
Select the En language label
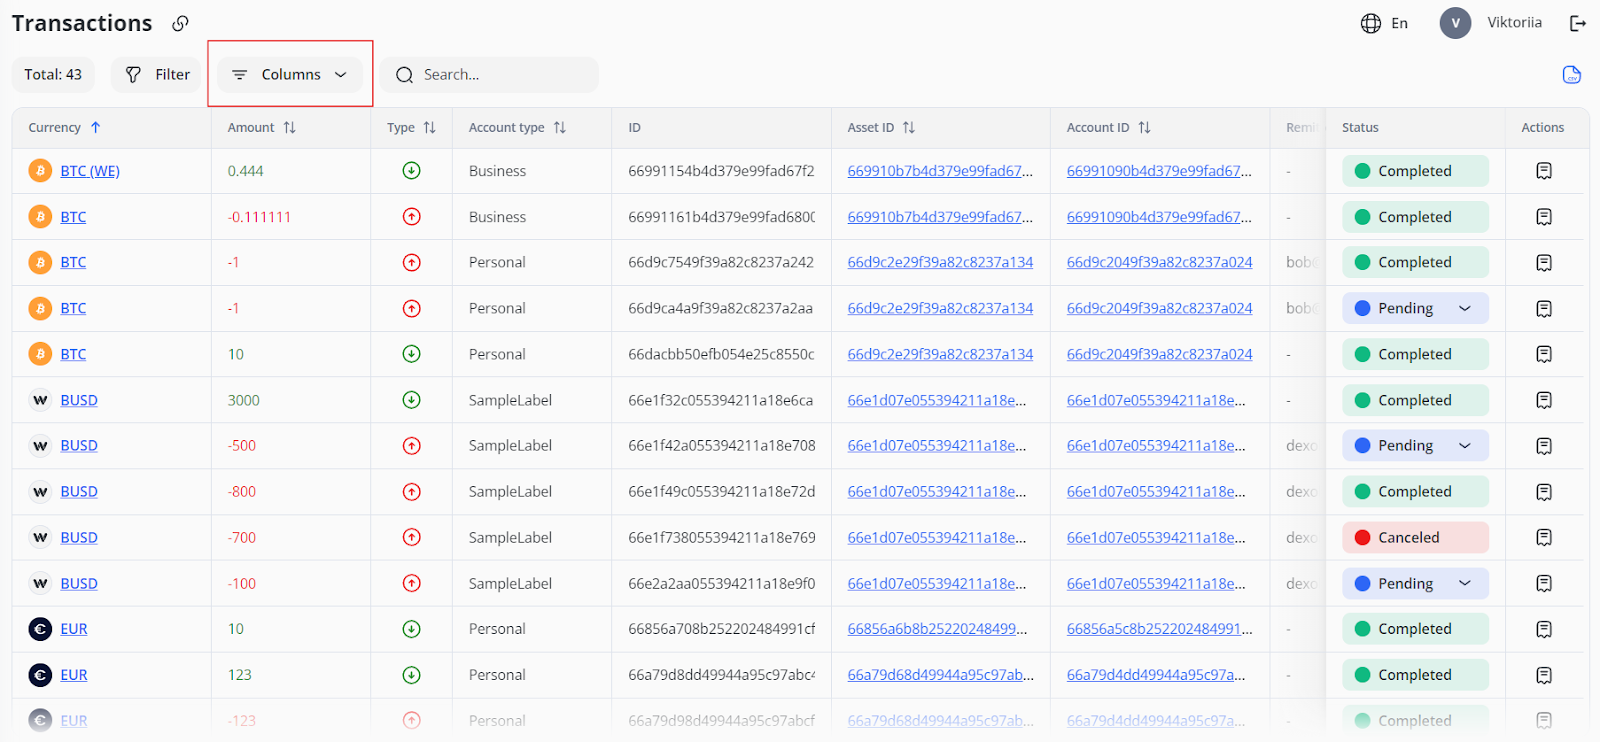point(1399,23)
